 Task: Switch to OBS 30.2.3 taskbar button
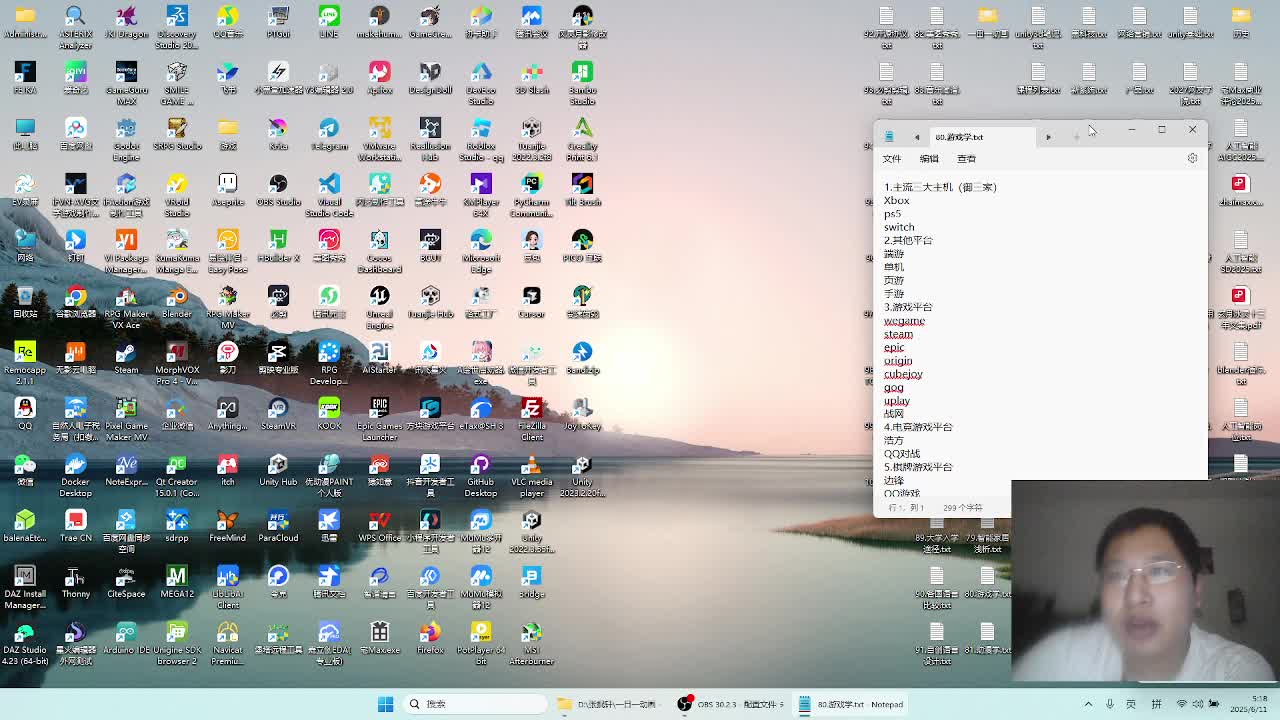click(729, 704)
